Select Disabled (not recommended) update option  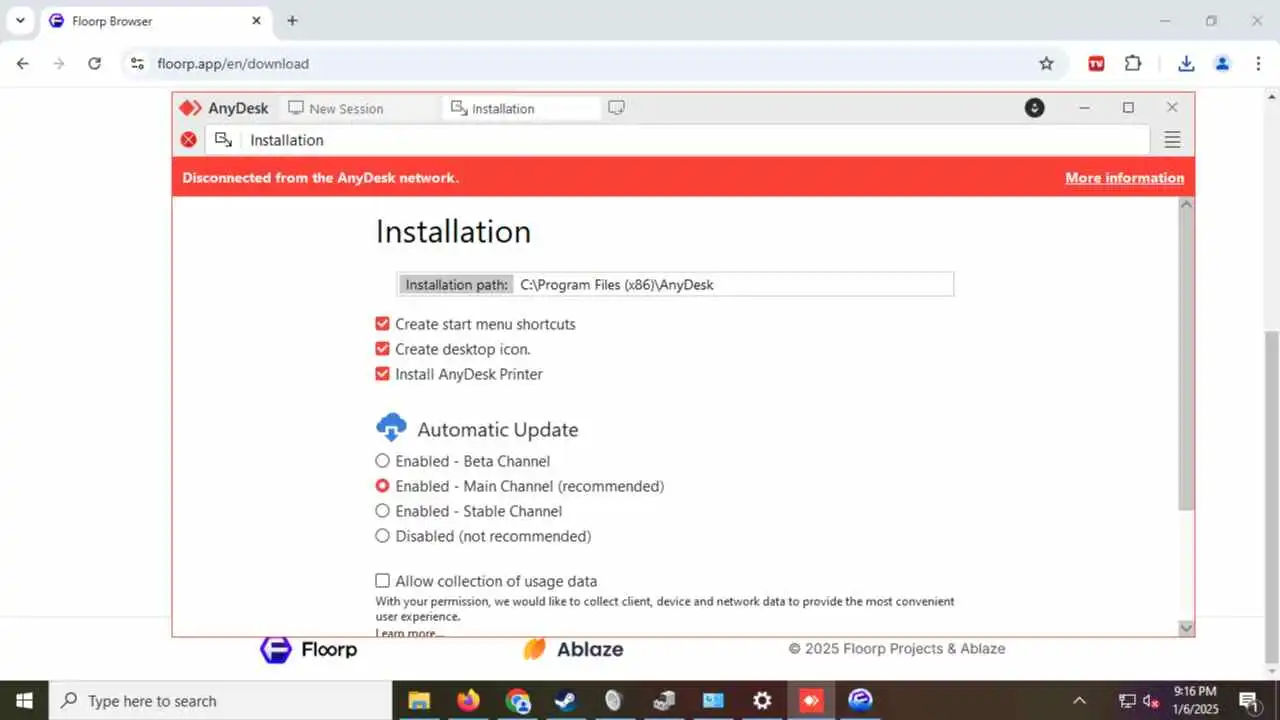(382, 536)
